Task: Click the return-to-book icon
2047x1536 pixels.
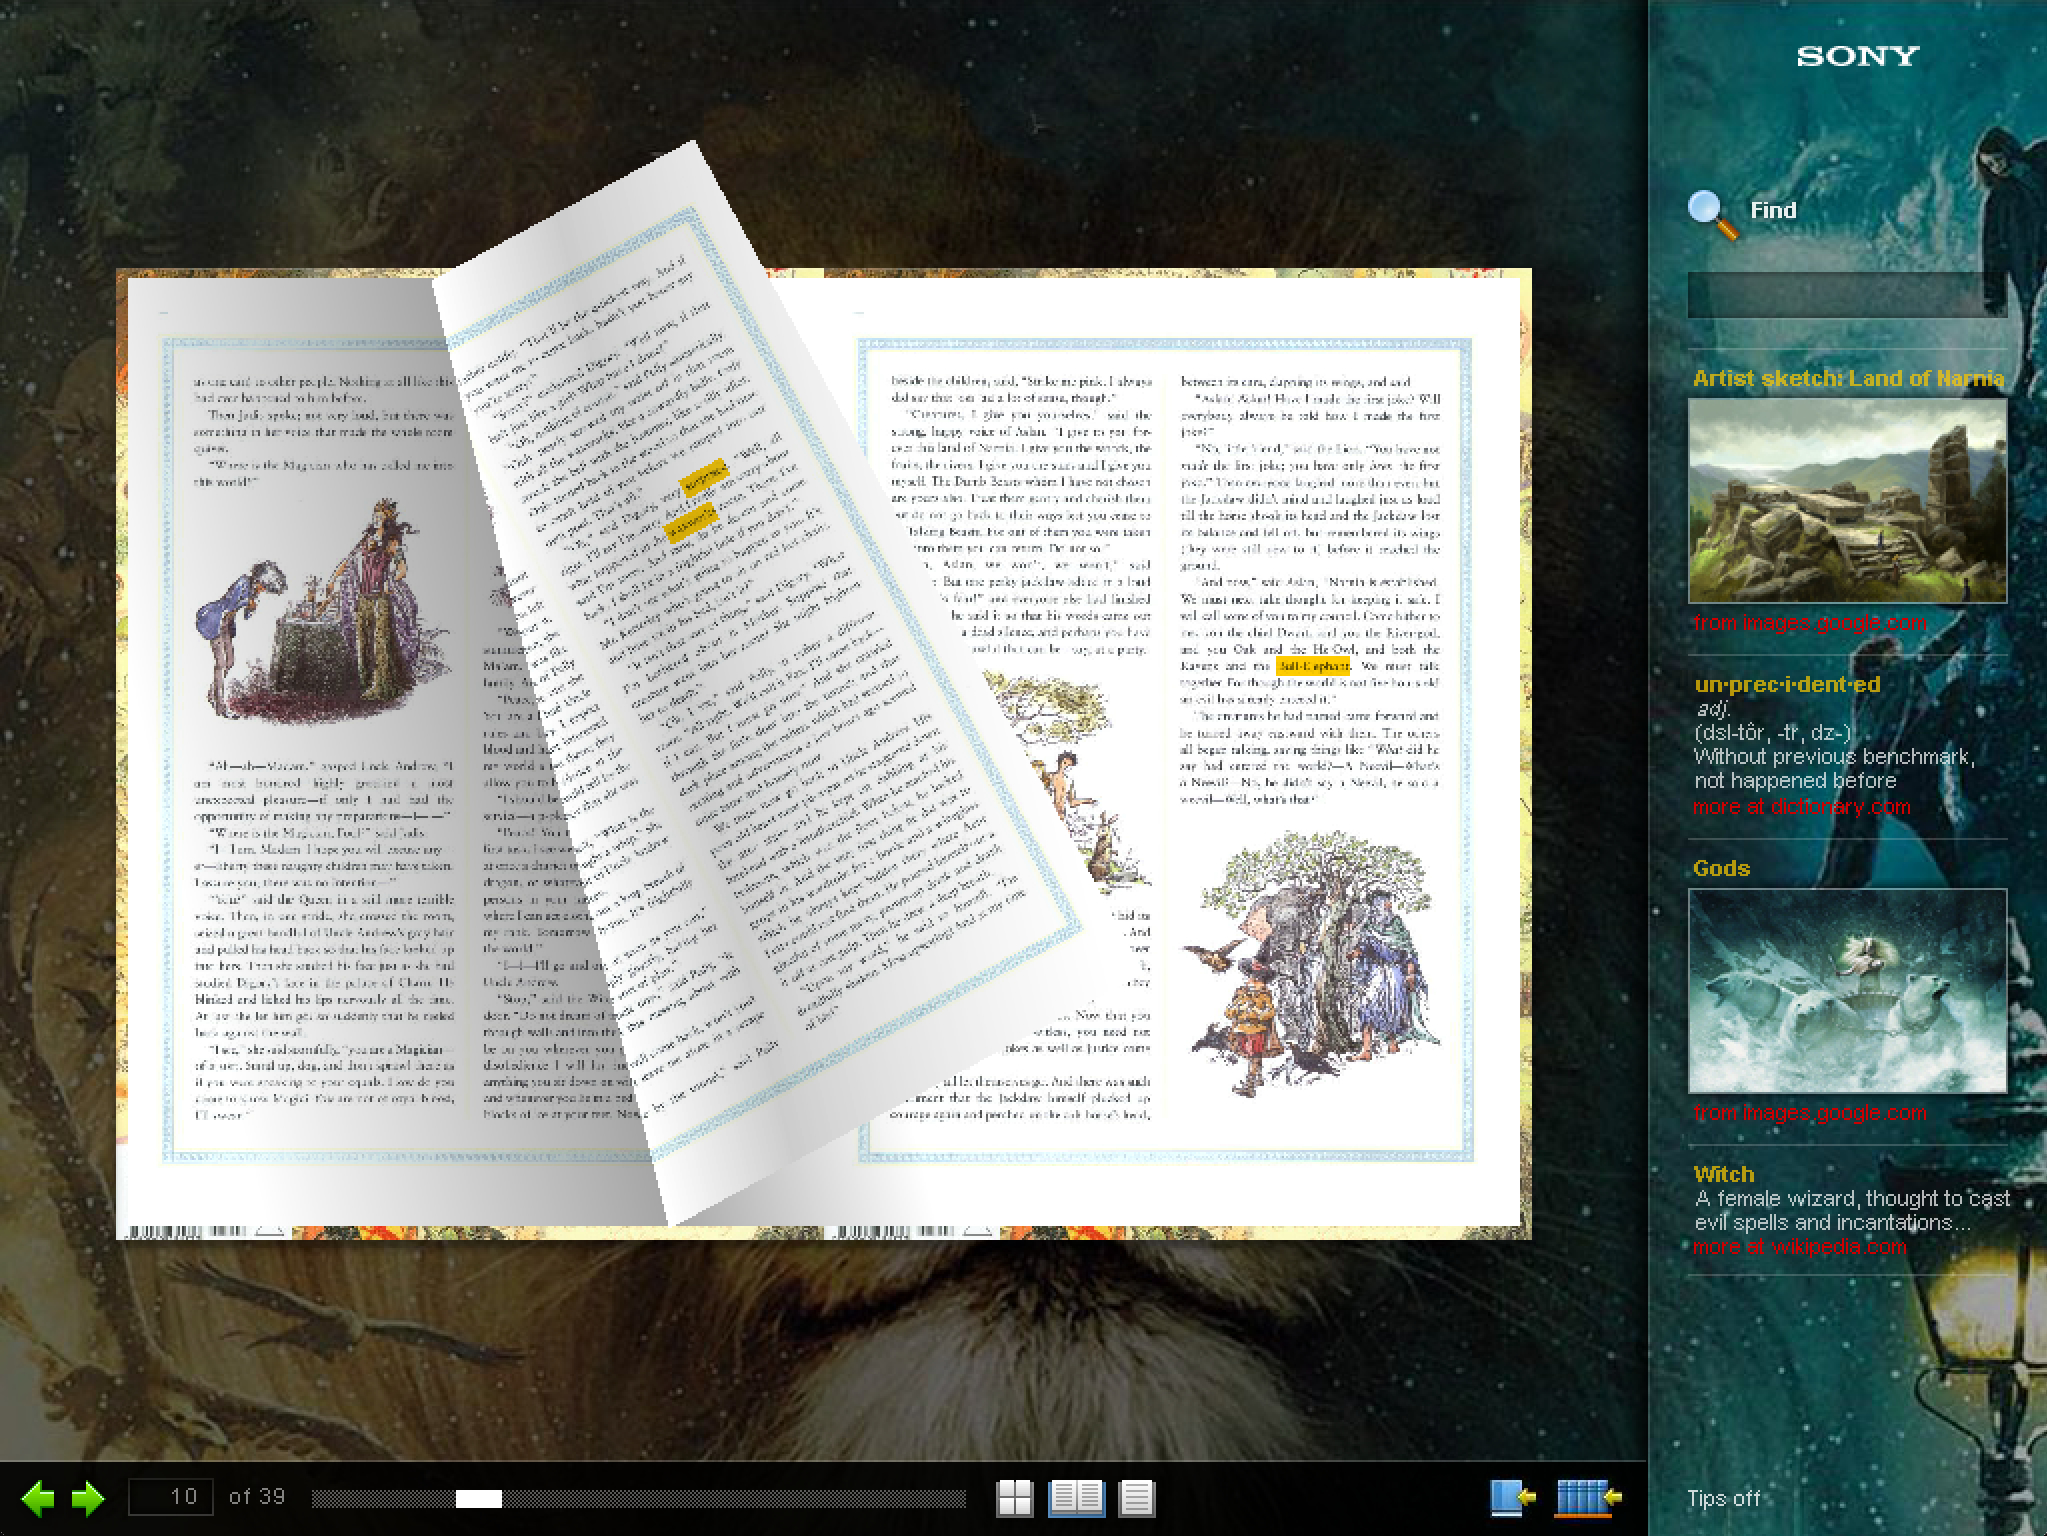Action: tap(1512, 1497)
